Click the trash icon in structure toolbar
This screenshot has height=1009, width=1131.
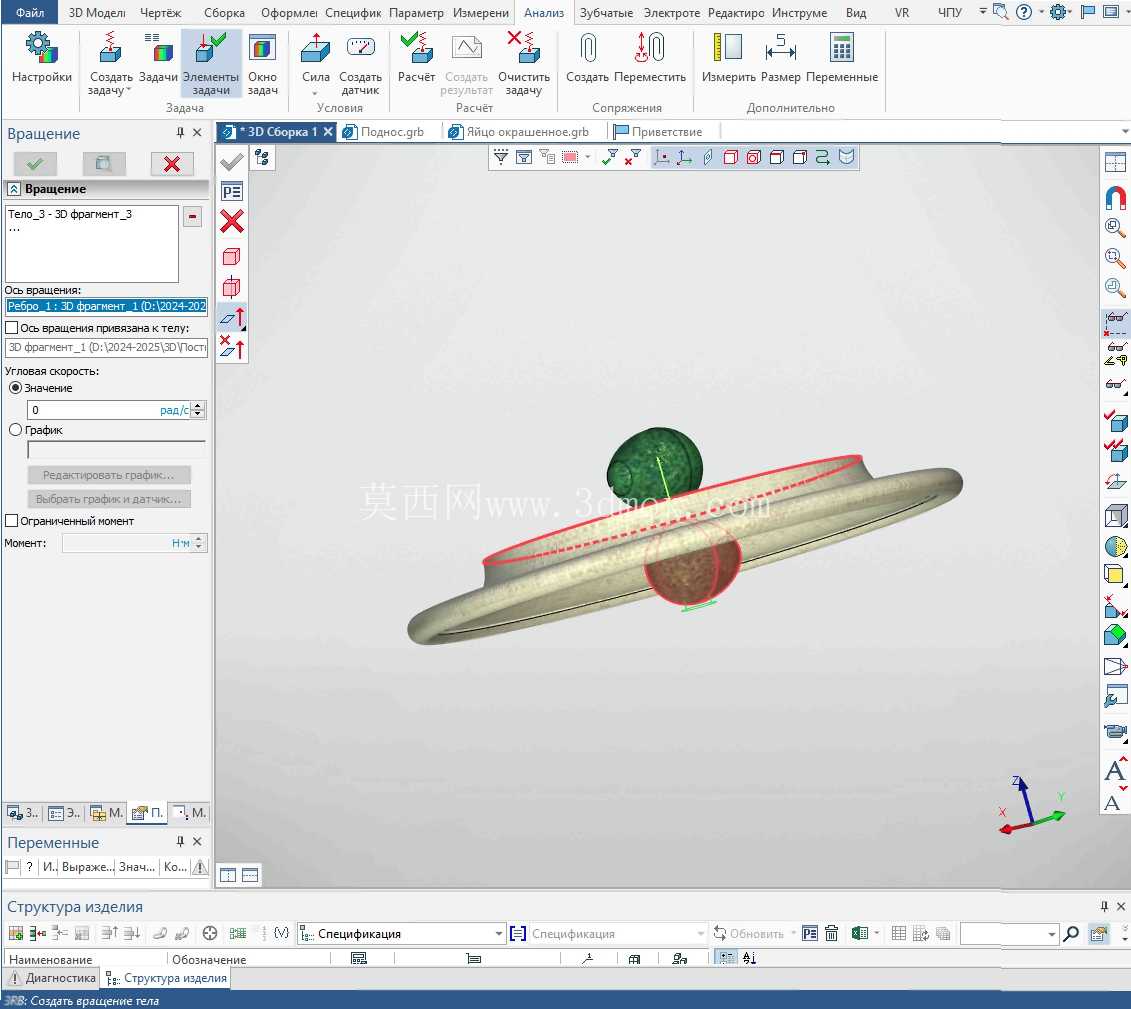pyautogui.click(x=831, y=933)
